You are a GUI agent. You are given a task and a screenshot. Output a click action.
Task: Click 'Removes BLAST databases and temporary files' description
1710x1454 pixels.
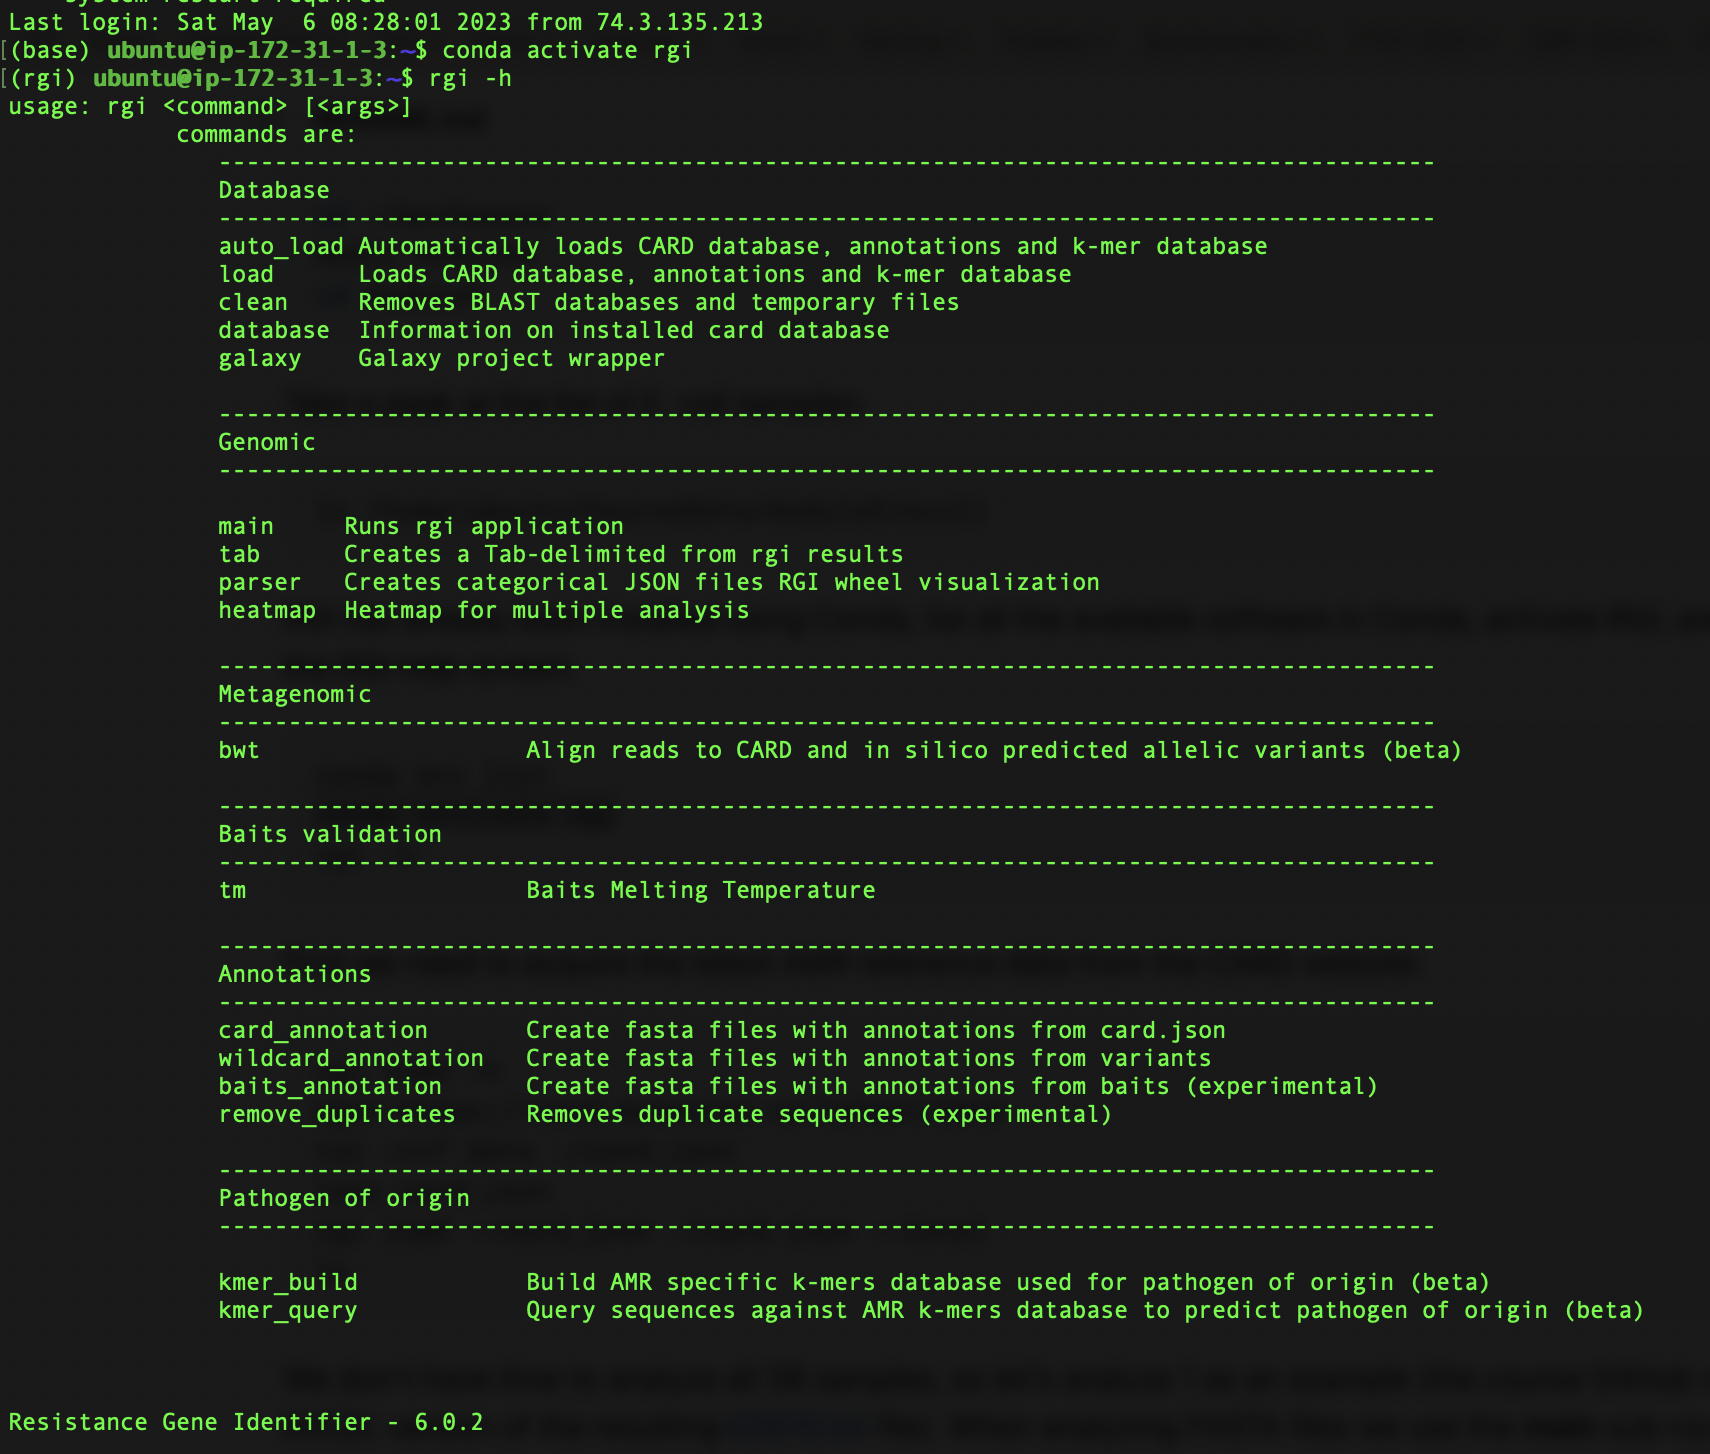(659, 302)
